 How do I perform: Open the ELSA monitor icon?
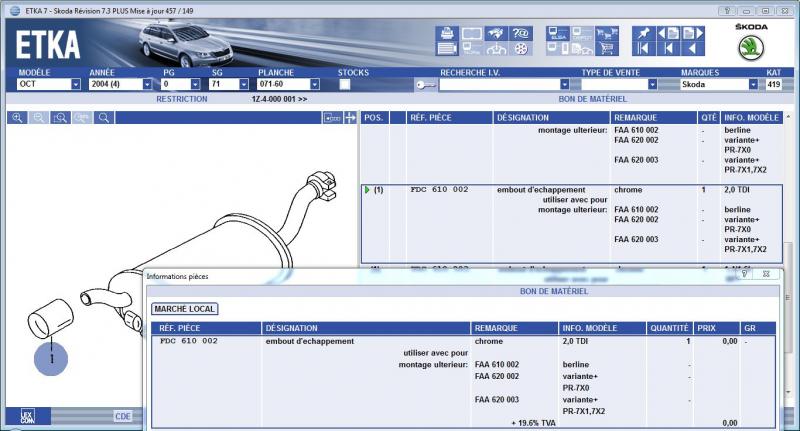[558, 34]
